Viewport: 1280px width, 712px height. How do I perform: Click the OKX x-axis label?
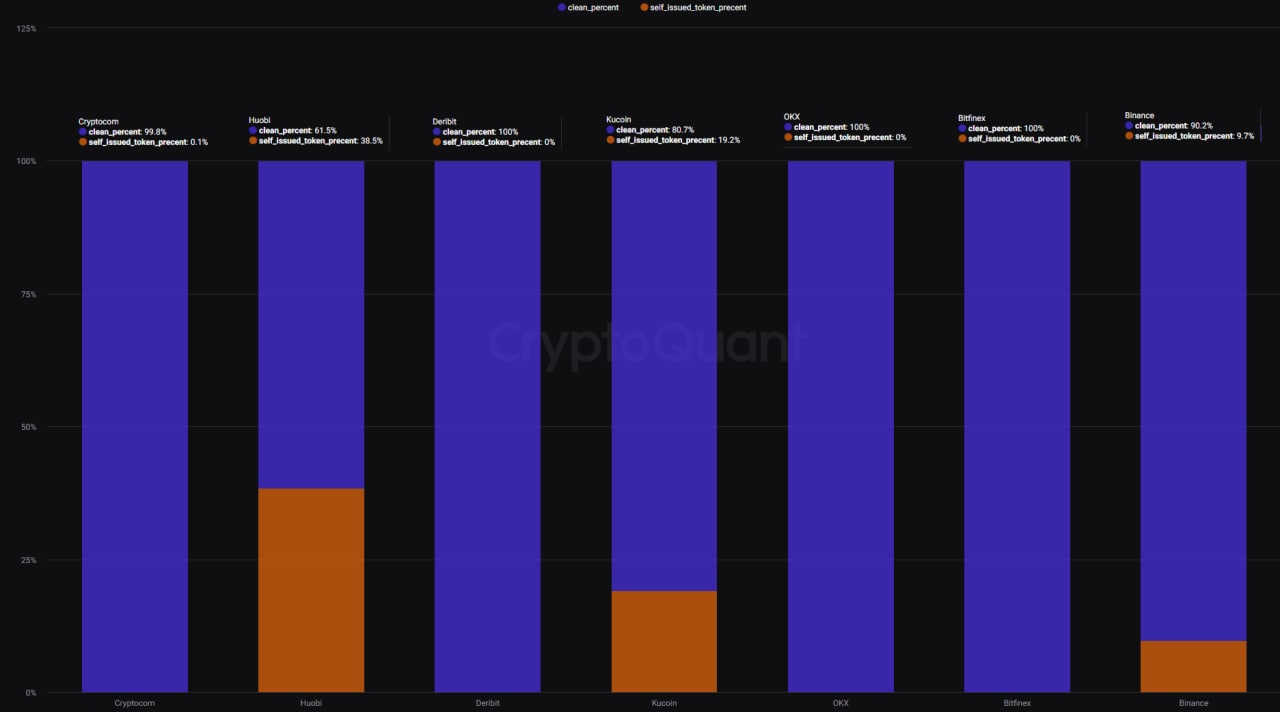(x=841, y=703)
